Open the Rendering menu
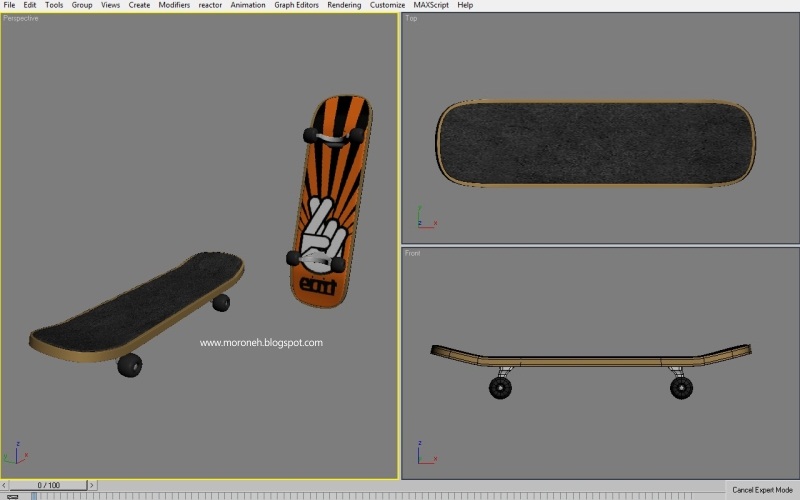Viewport: 800px width, 500px height. click(344, 5)
